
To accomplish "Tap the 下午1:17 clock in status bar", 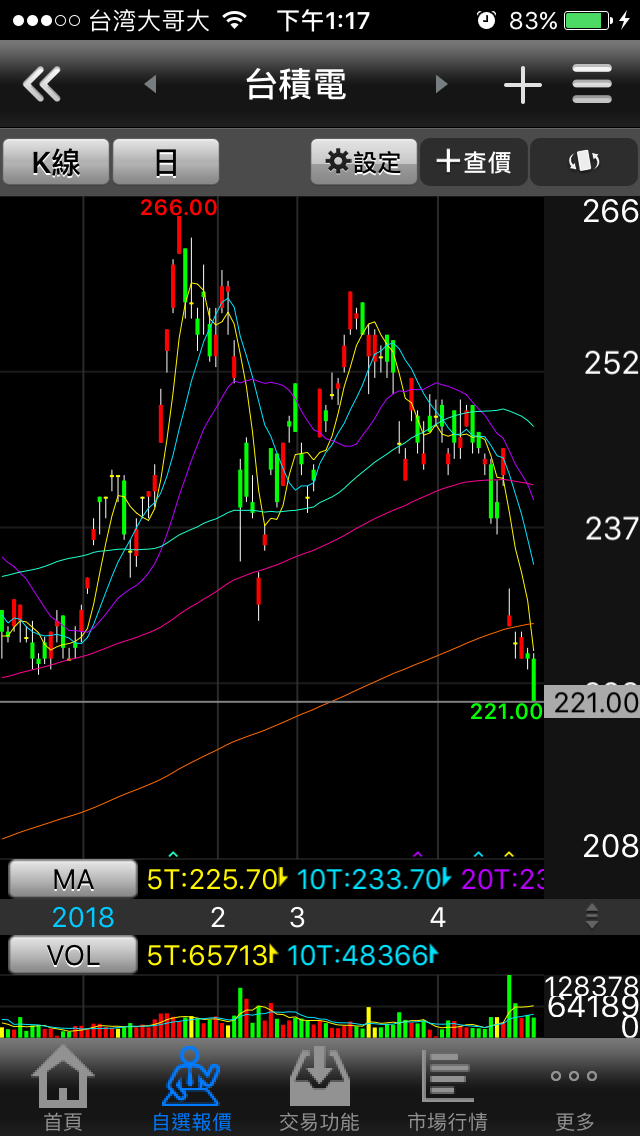I will [x=325, y=20].
